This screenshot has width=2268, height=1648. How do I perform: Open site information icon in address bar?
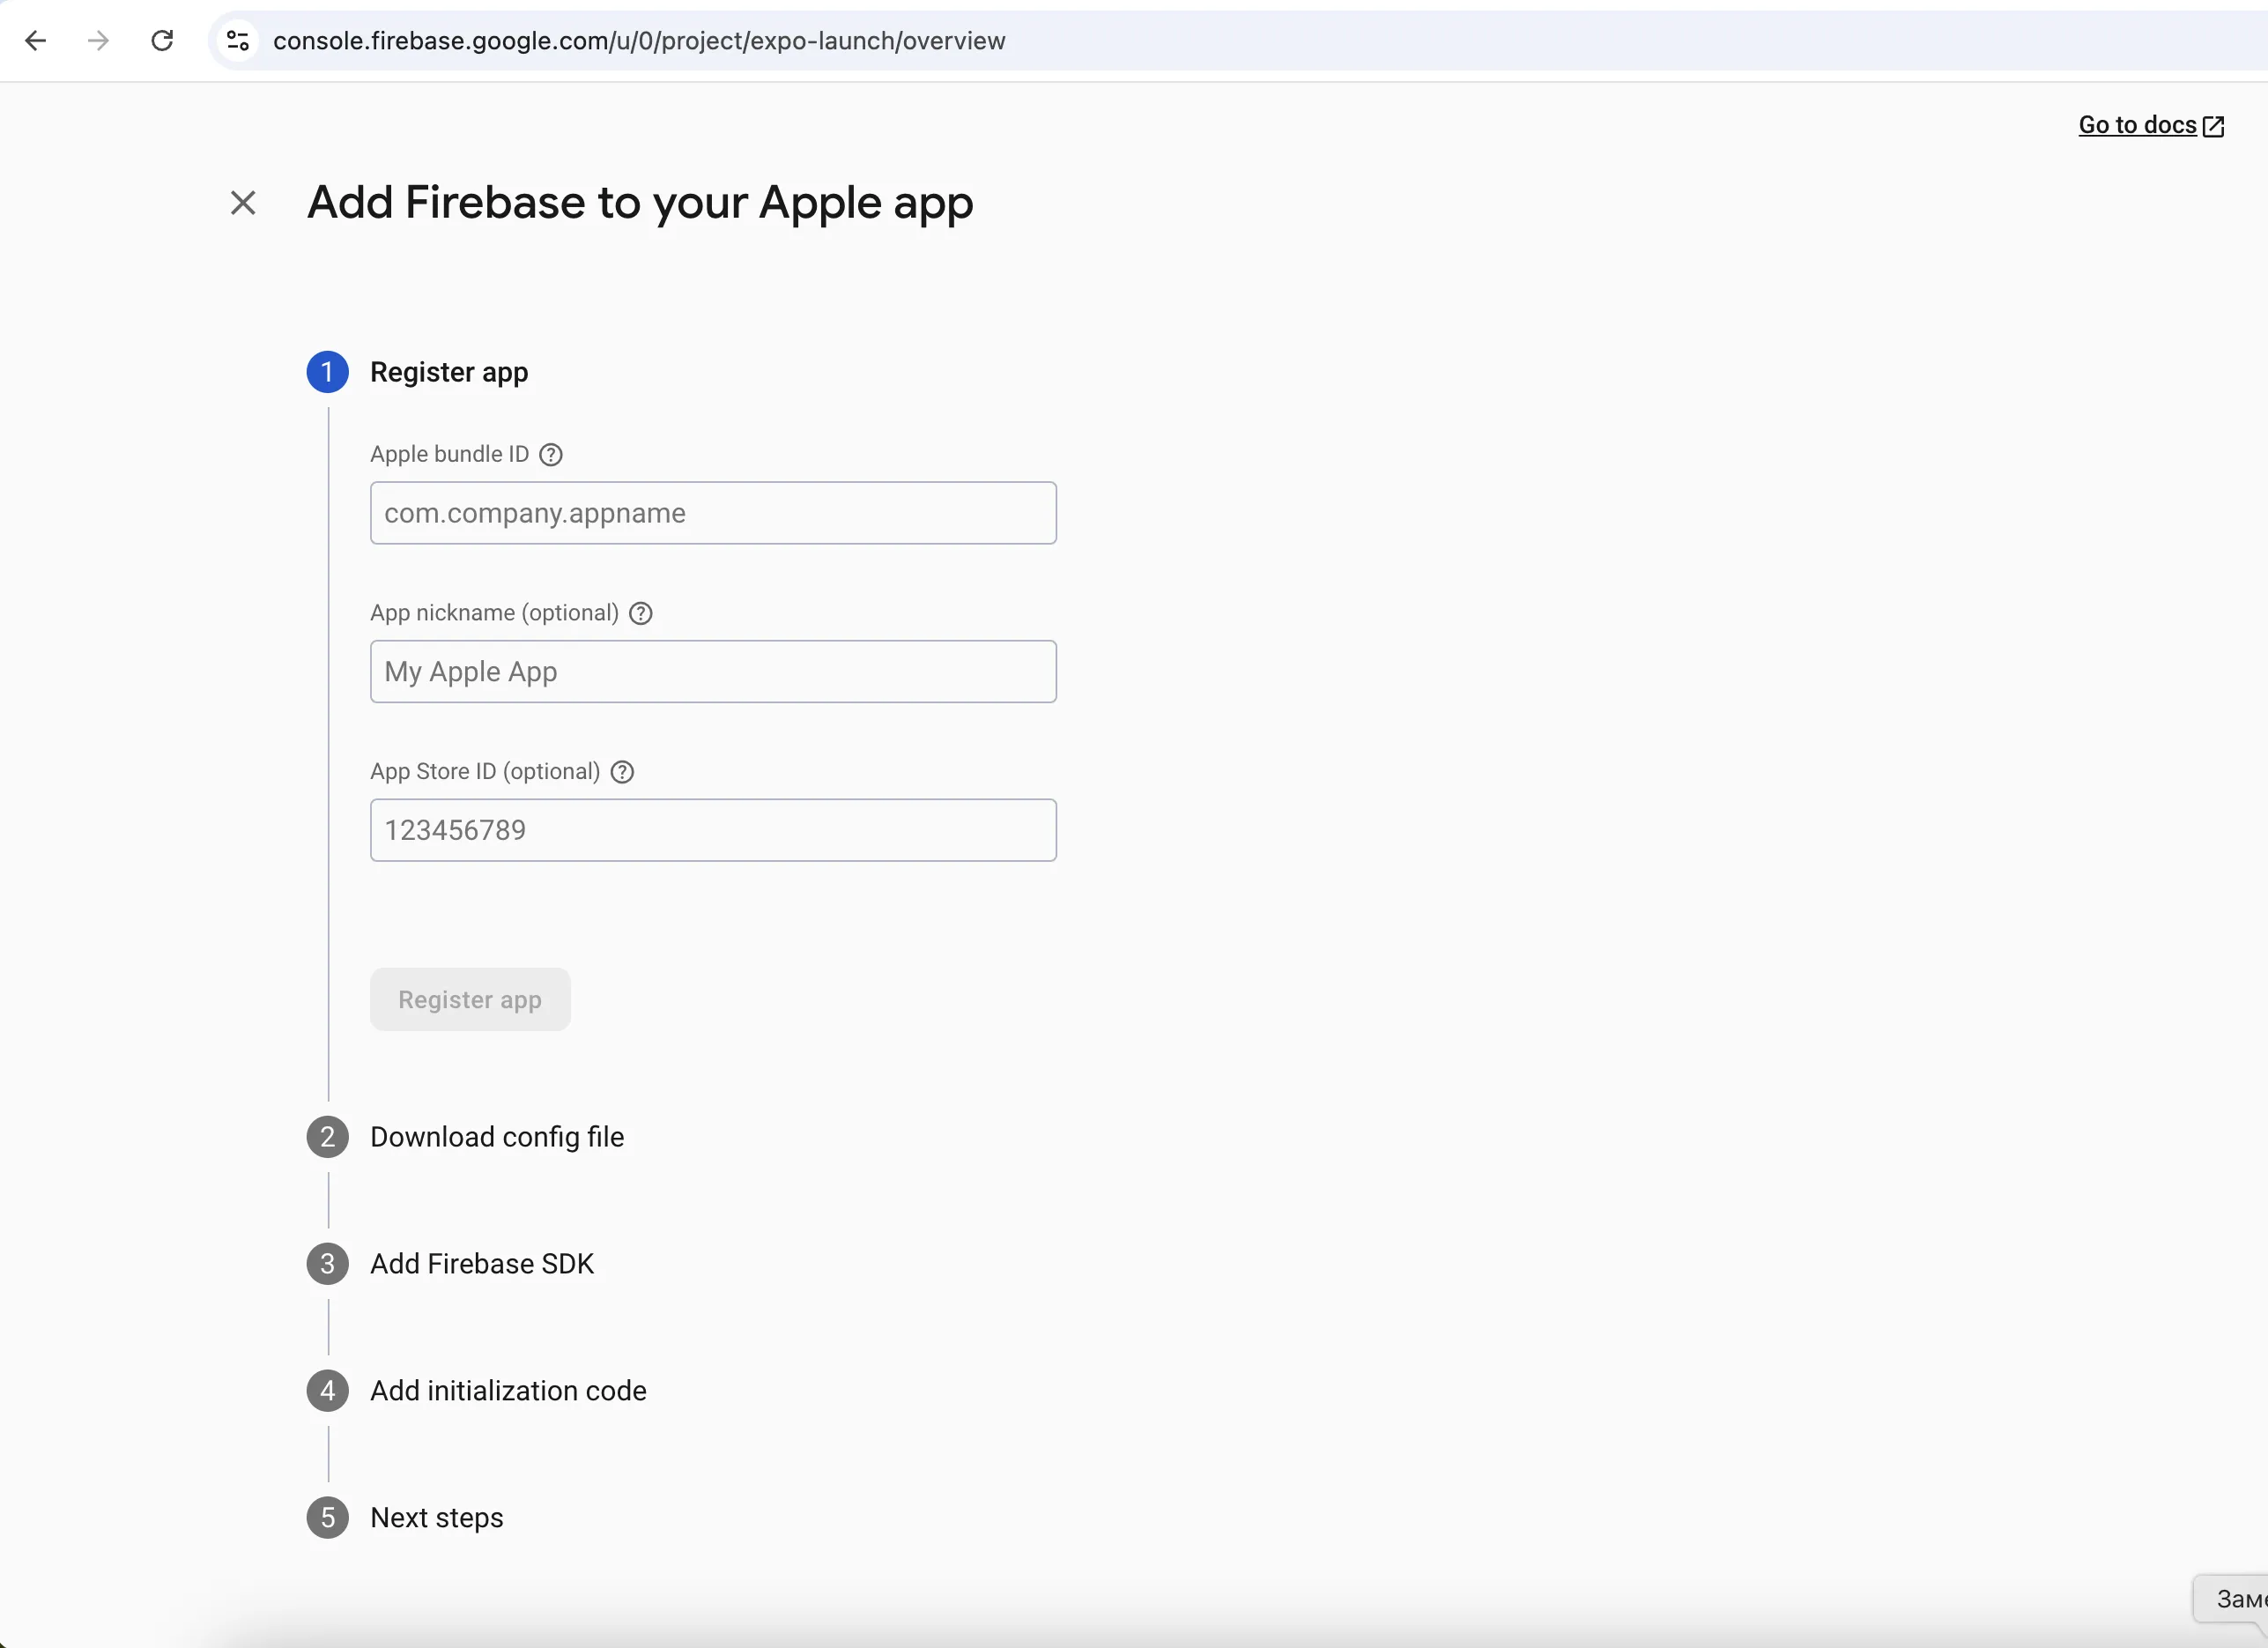pyautogui.click(x=238, y=41)
